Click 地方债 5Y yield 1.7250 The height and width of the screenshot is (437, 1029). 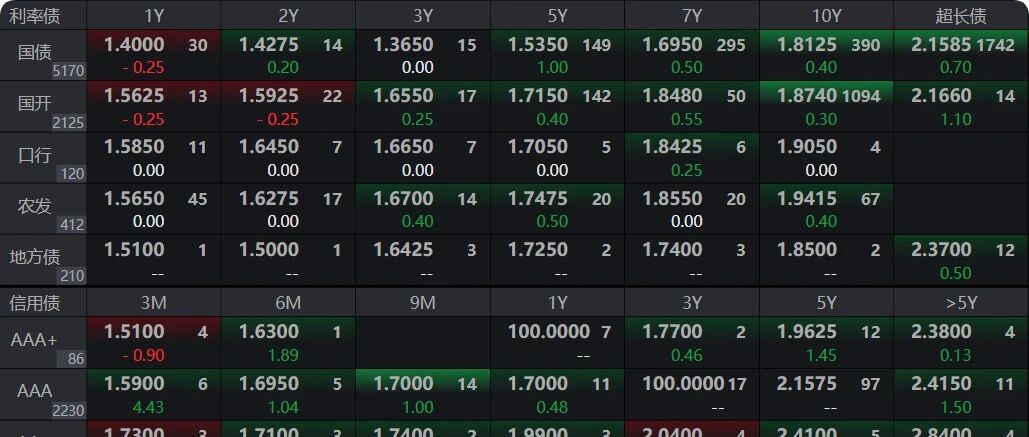tap(538, 249)
